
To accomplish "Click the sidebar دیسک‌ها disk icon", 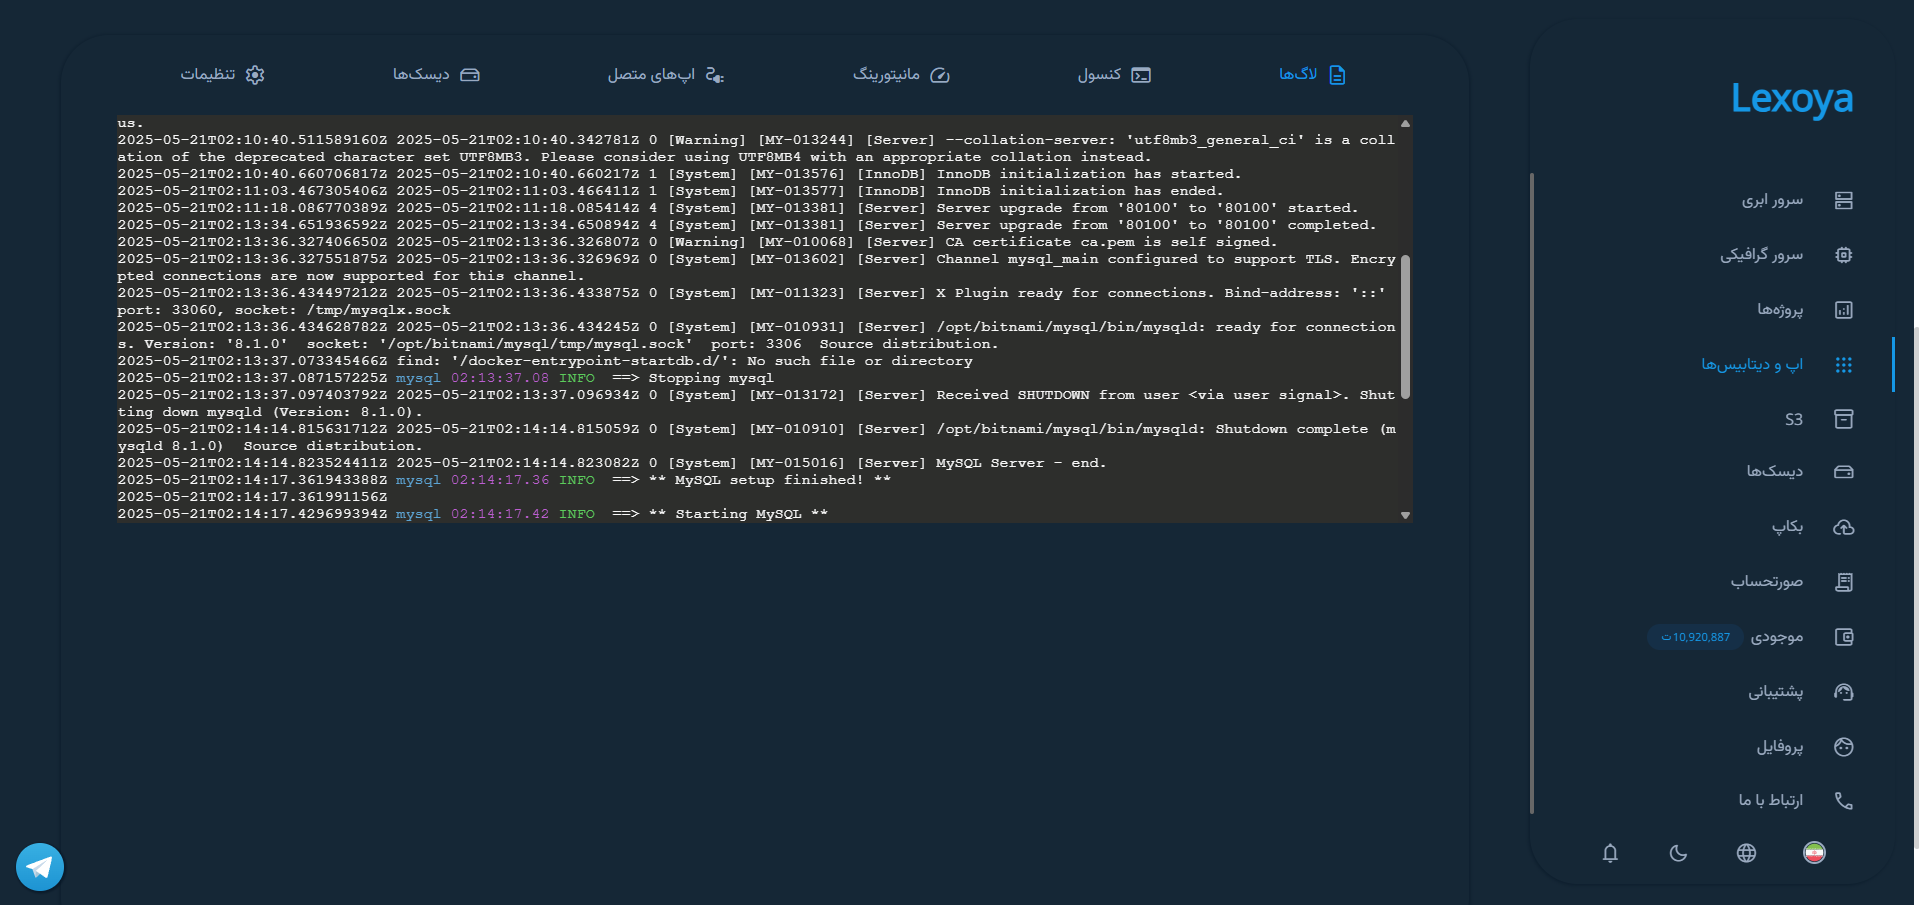I will click(x=1844, y=472).
